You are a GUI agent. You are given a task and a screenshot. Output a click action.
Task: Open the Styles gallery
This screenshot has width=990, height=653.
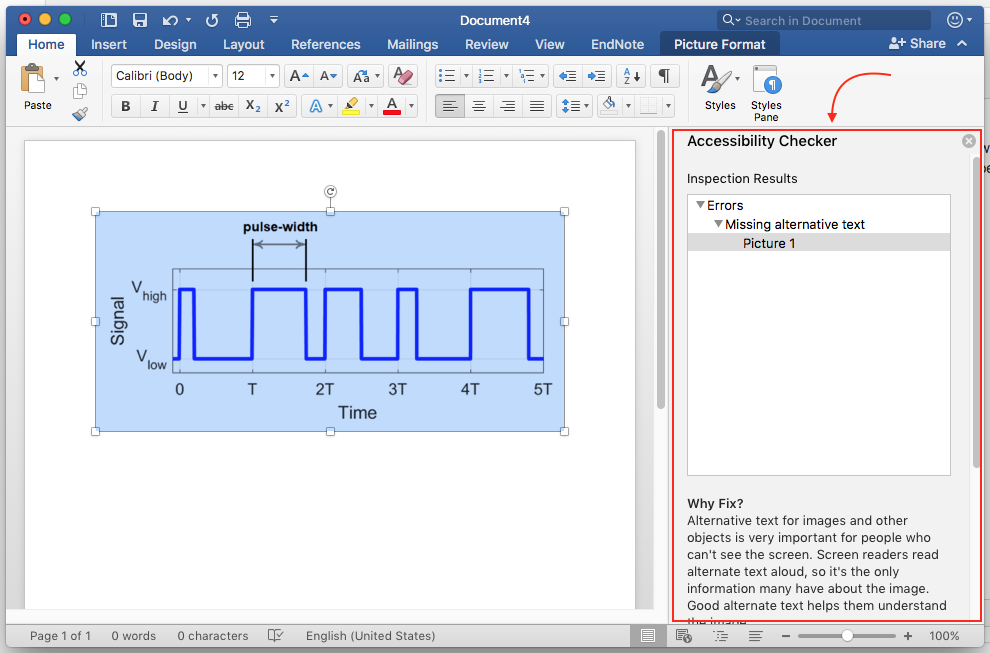tap(720, 88)
